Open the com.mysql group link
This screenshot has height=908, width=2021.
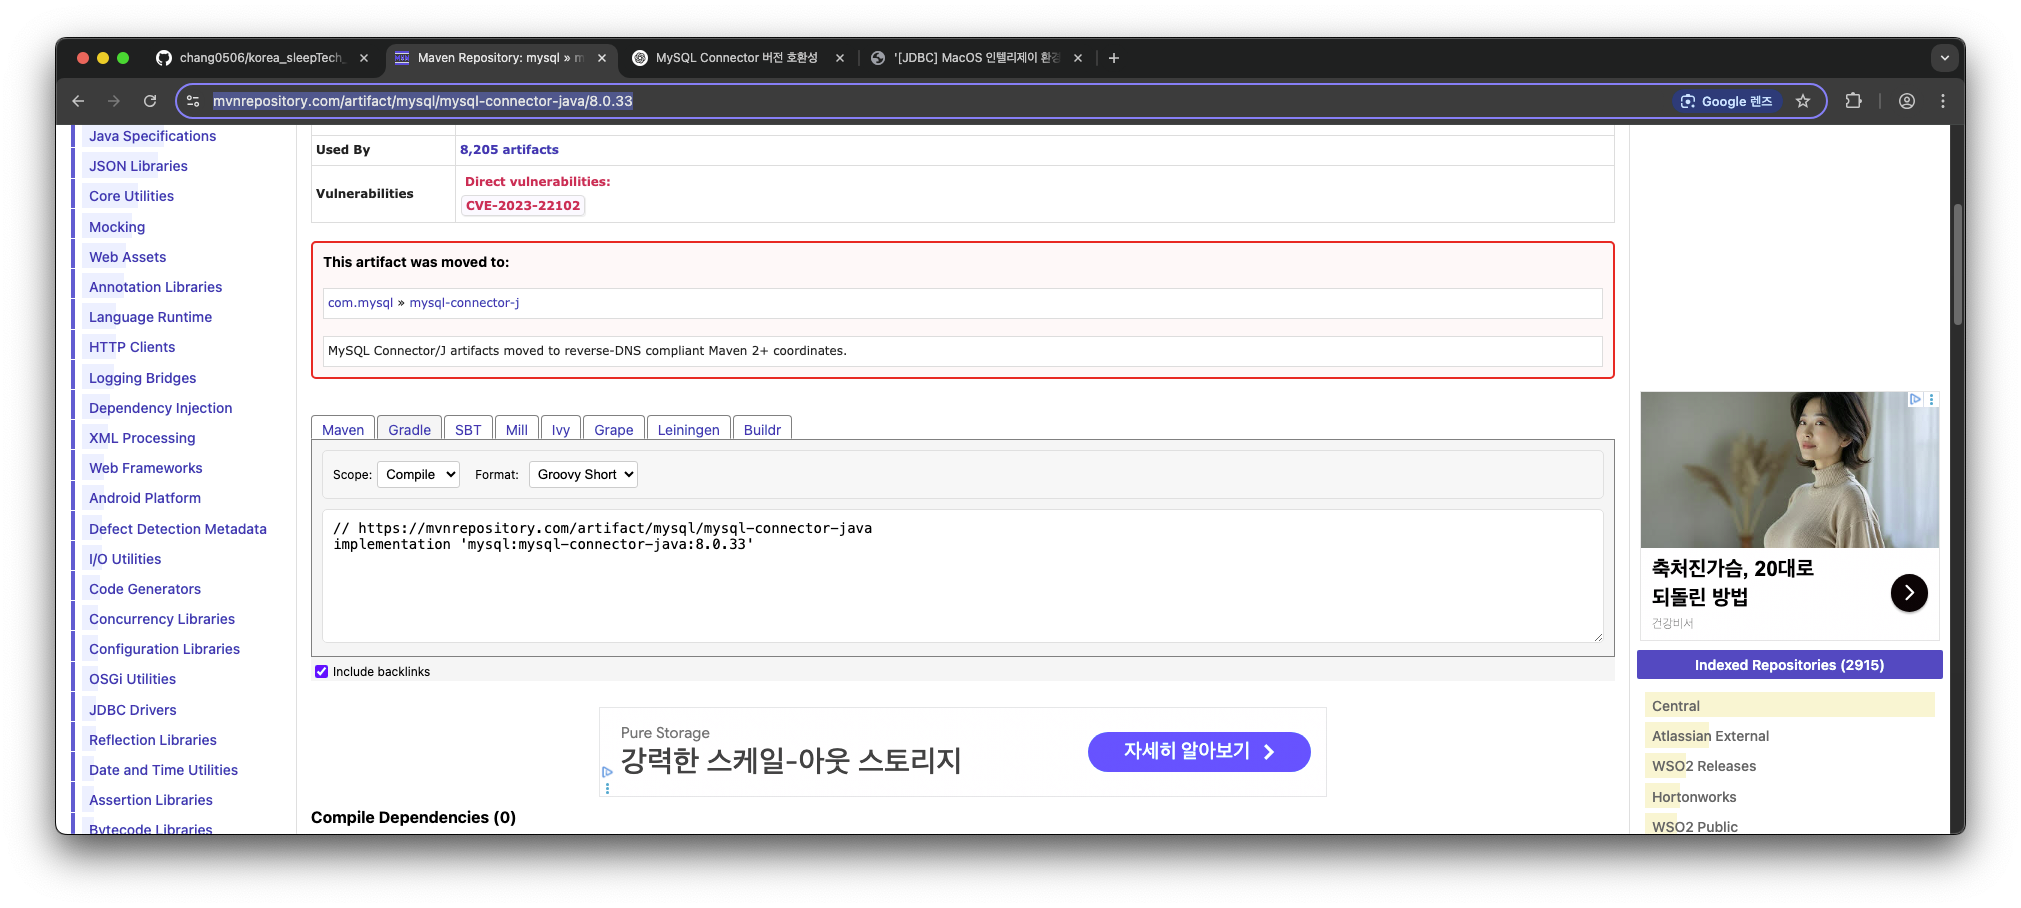click(360, 303)
